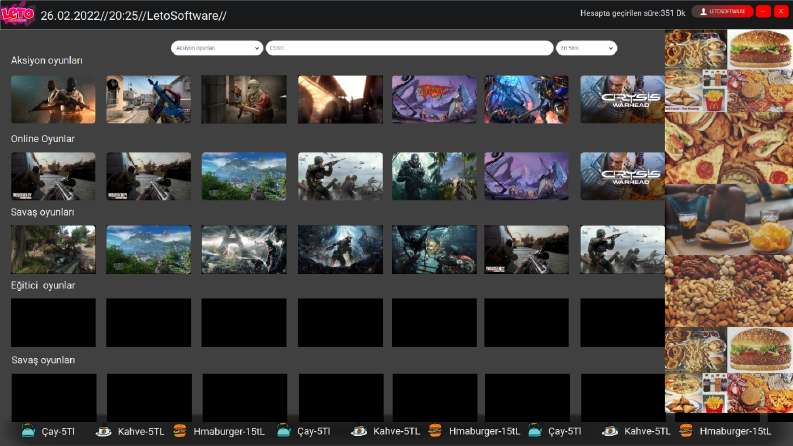Open the Aksiyon oyunları category dropdown

tap(216, 48)
